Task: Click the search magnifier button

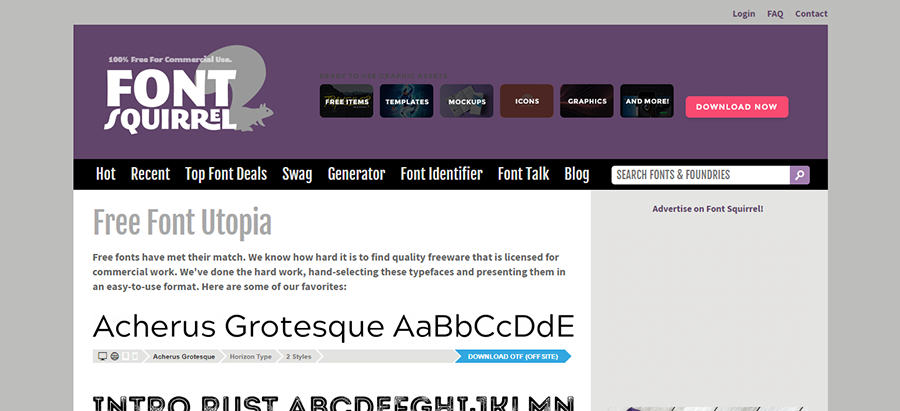Action: (x=799, y=175)
